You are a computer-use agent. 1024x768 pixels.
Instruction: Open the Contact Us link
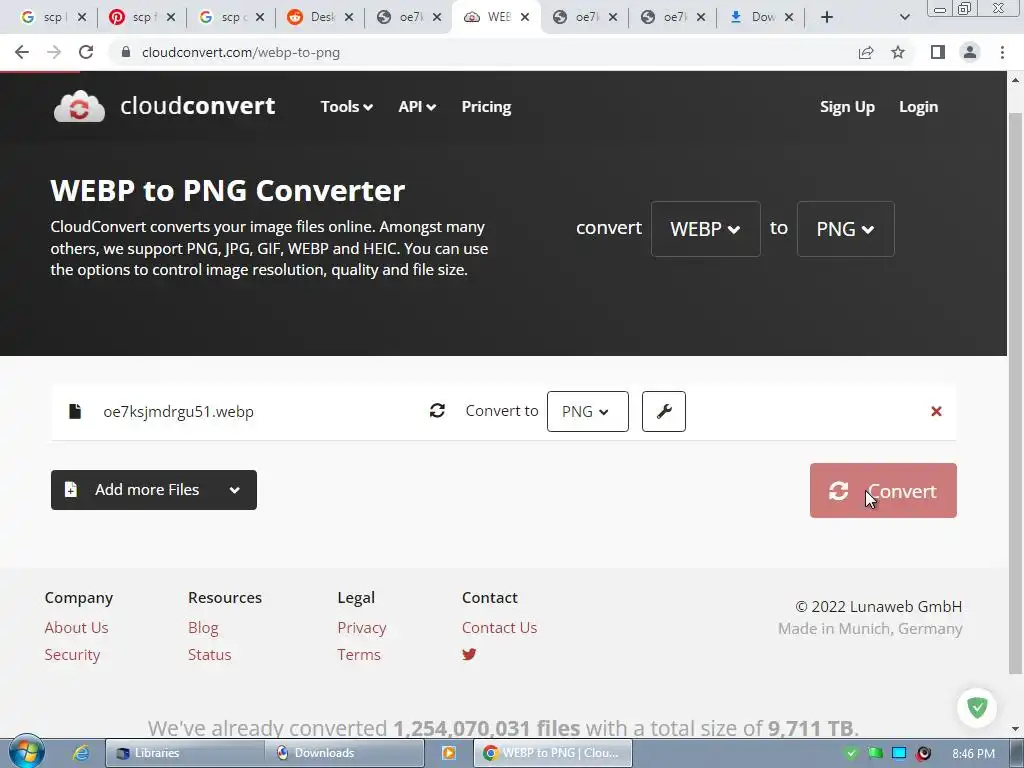pos(499,628)
